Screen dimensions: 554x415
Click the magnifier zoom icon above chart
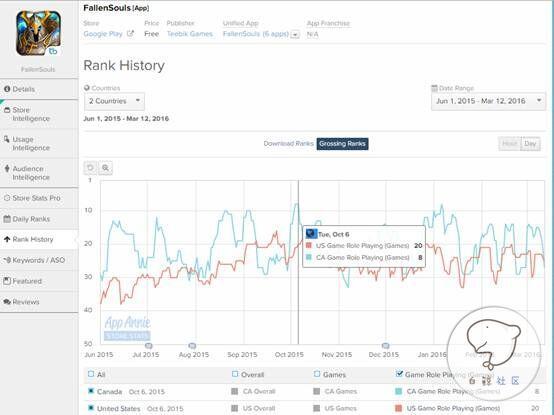point(105,168)
